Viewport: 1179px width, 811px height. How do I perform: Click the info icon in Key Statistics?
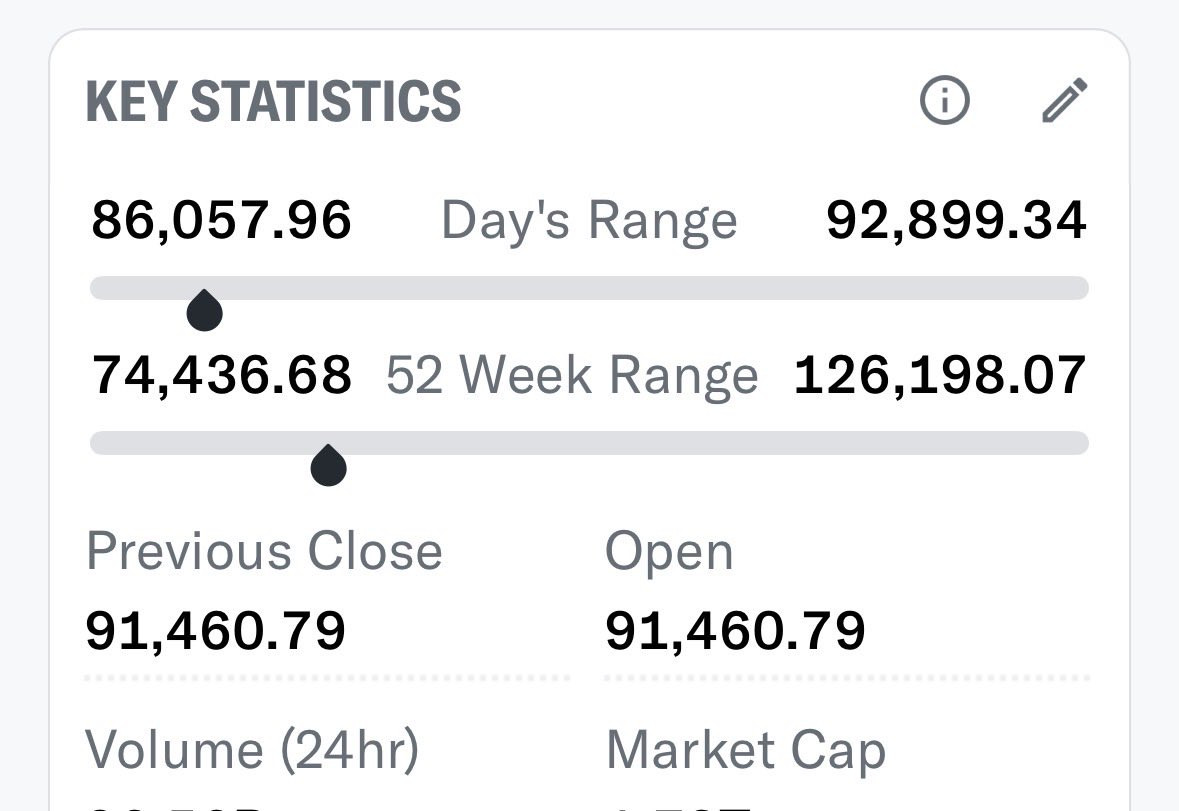tap(944, 101)
